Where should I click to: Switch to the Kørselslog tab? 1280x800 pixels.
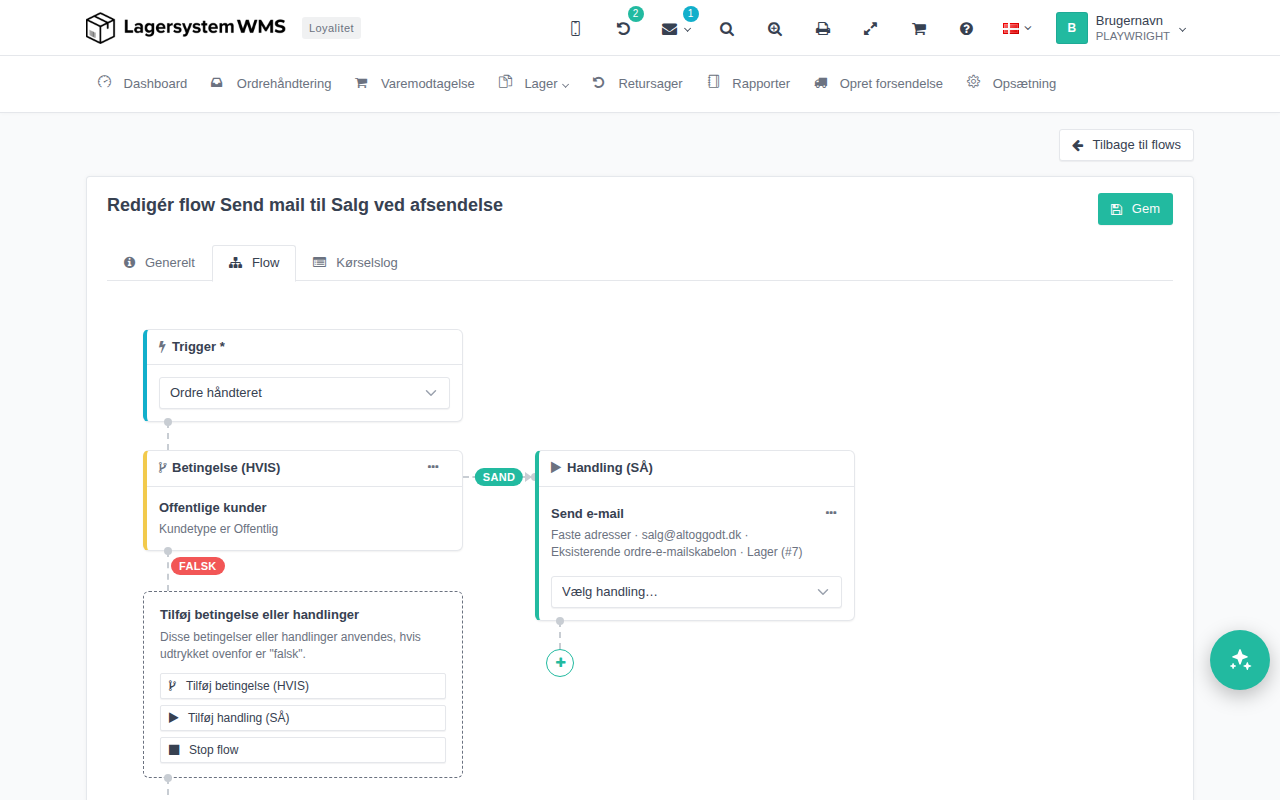(x=355, y=263)
